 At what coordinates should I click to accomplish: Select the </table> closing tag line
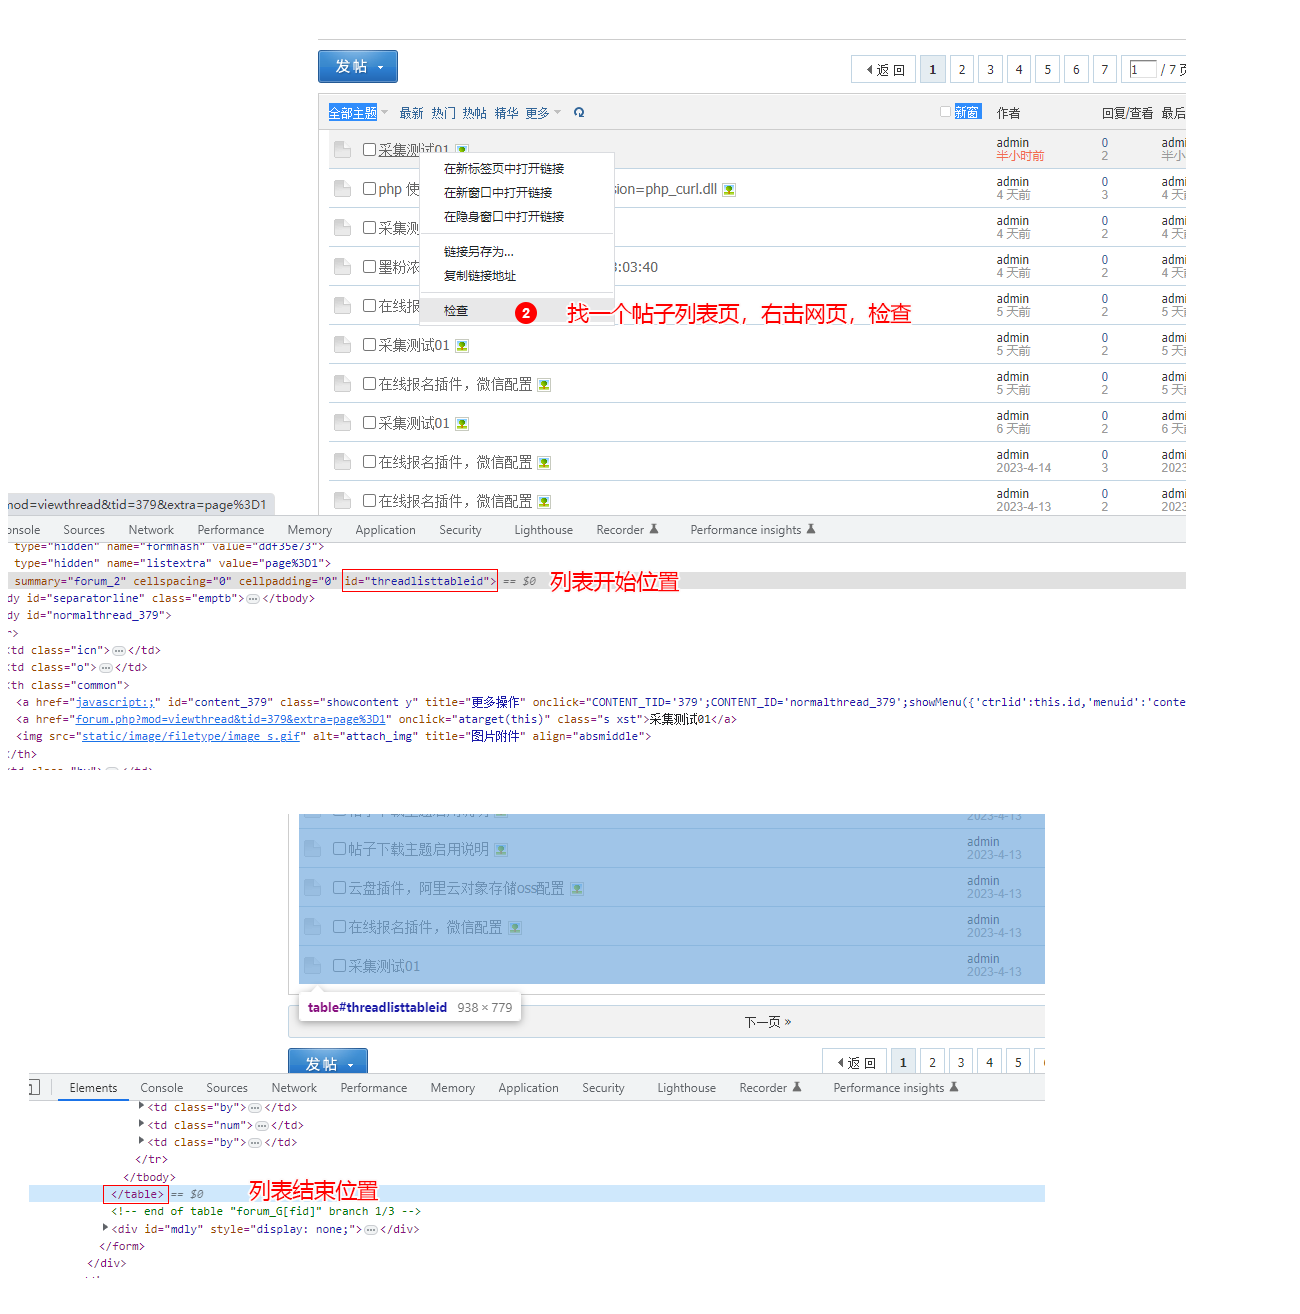(537, 1194)
